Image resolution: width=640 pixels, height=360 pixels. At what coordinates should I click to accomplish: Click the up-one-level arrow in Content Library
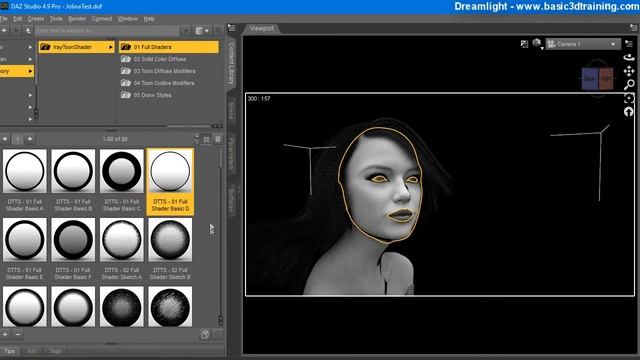point(28,31)
